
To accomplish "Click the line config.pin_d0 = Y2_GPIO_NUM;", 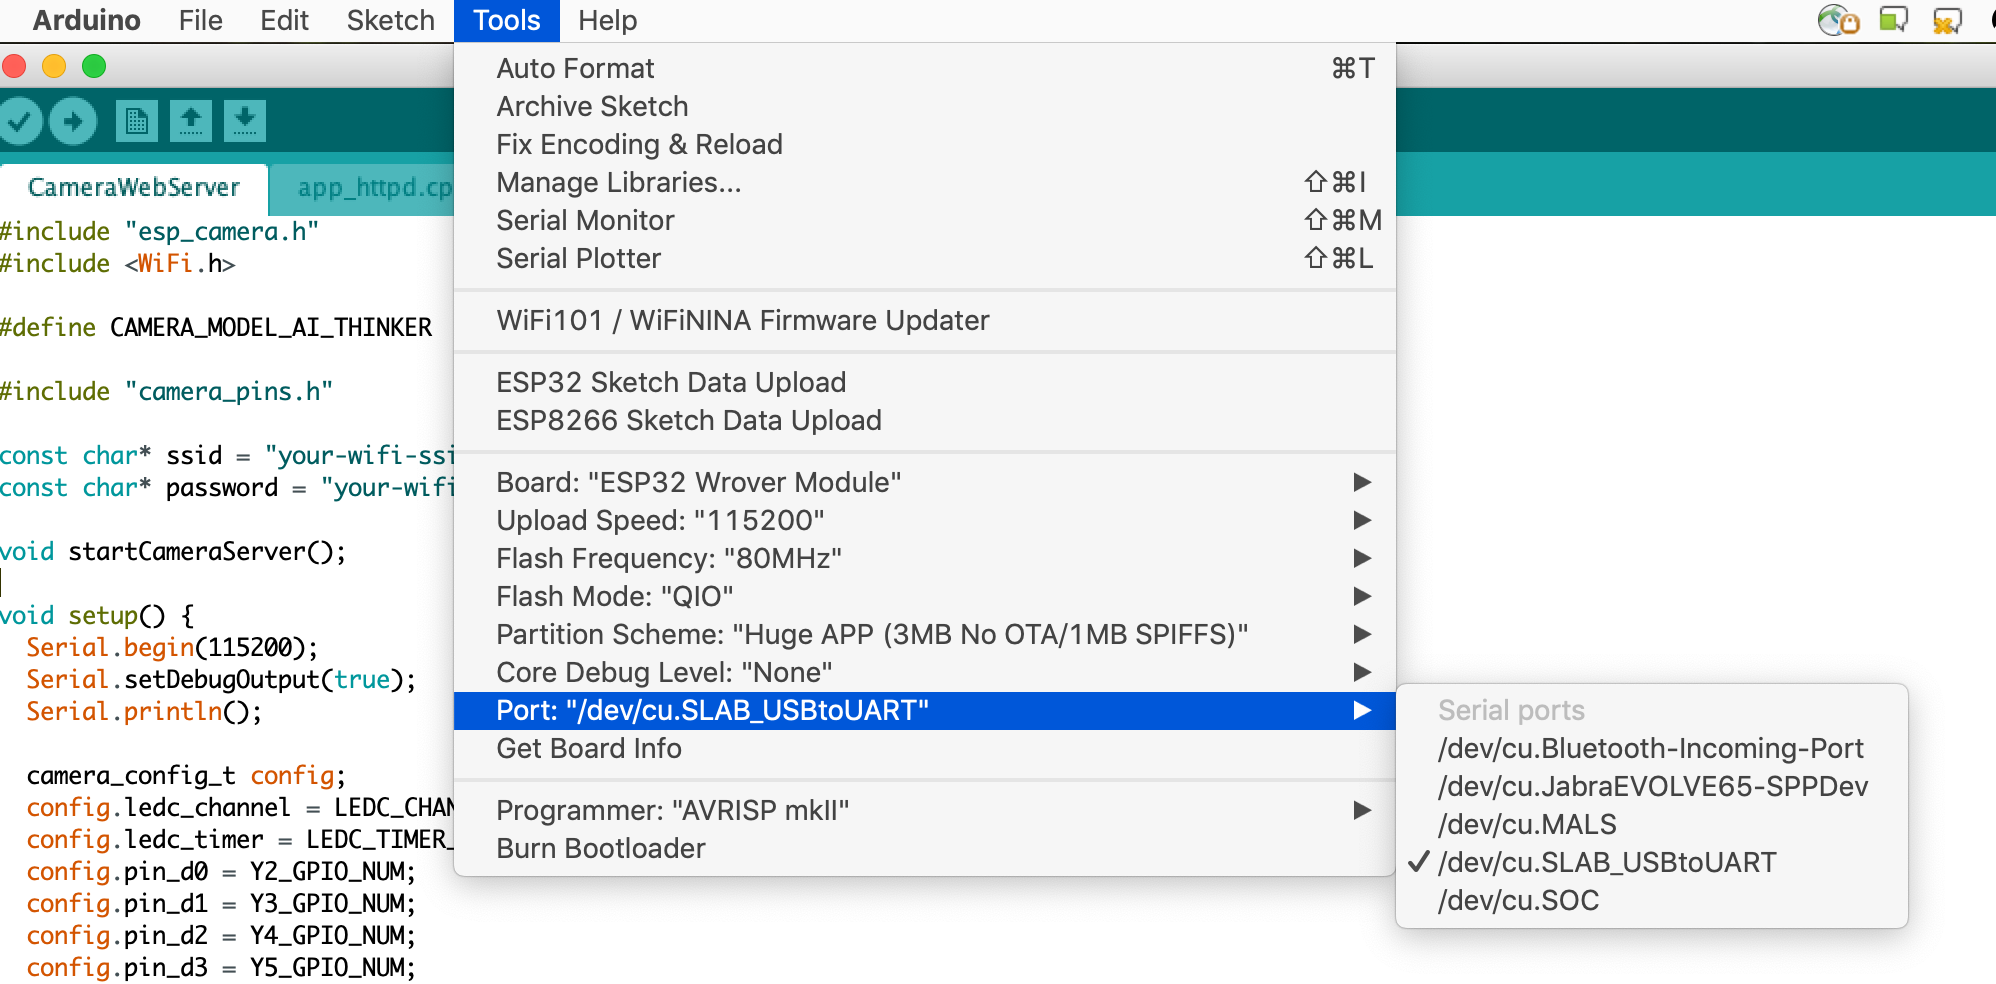I will (x=221, y=872).
